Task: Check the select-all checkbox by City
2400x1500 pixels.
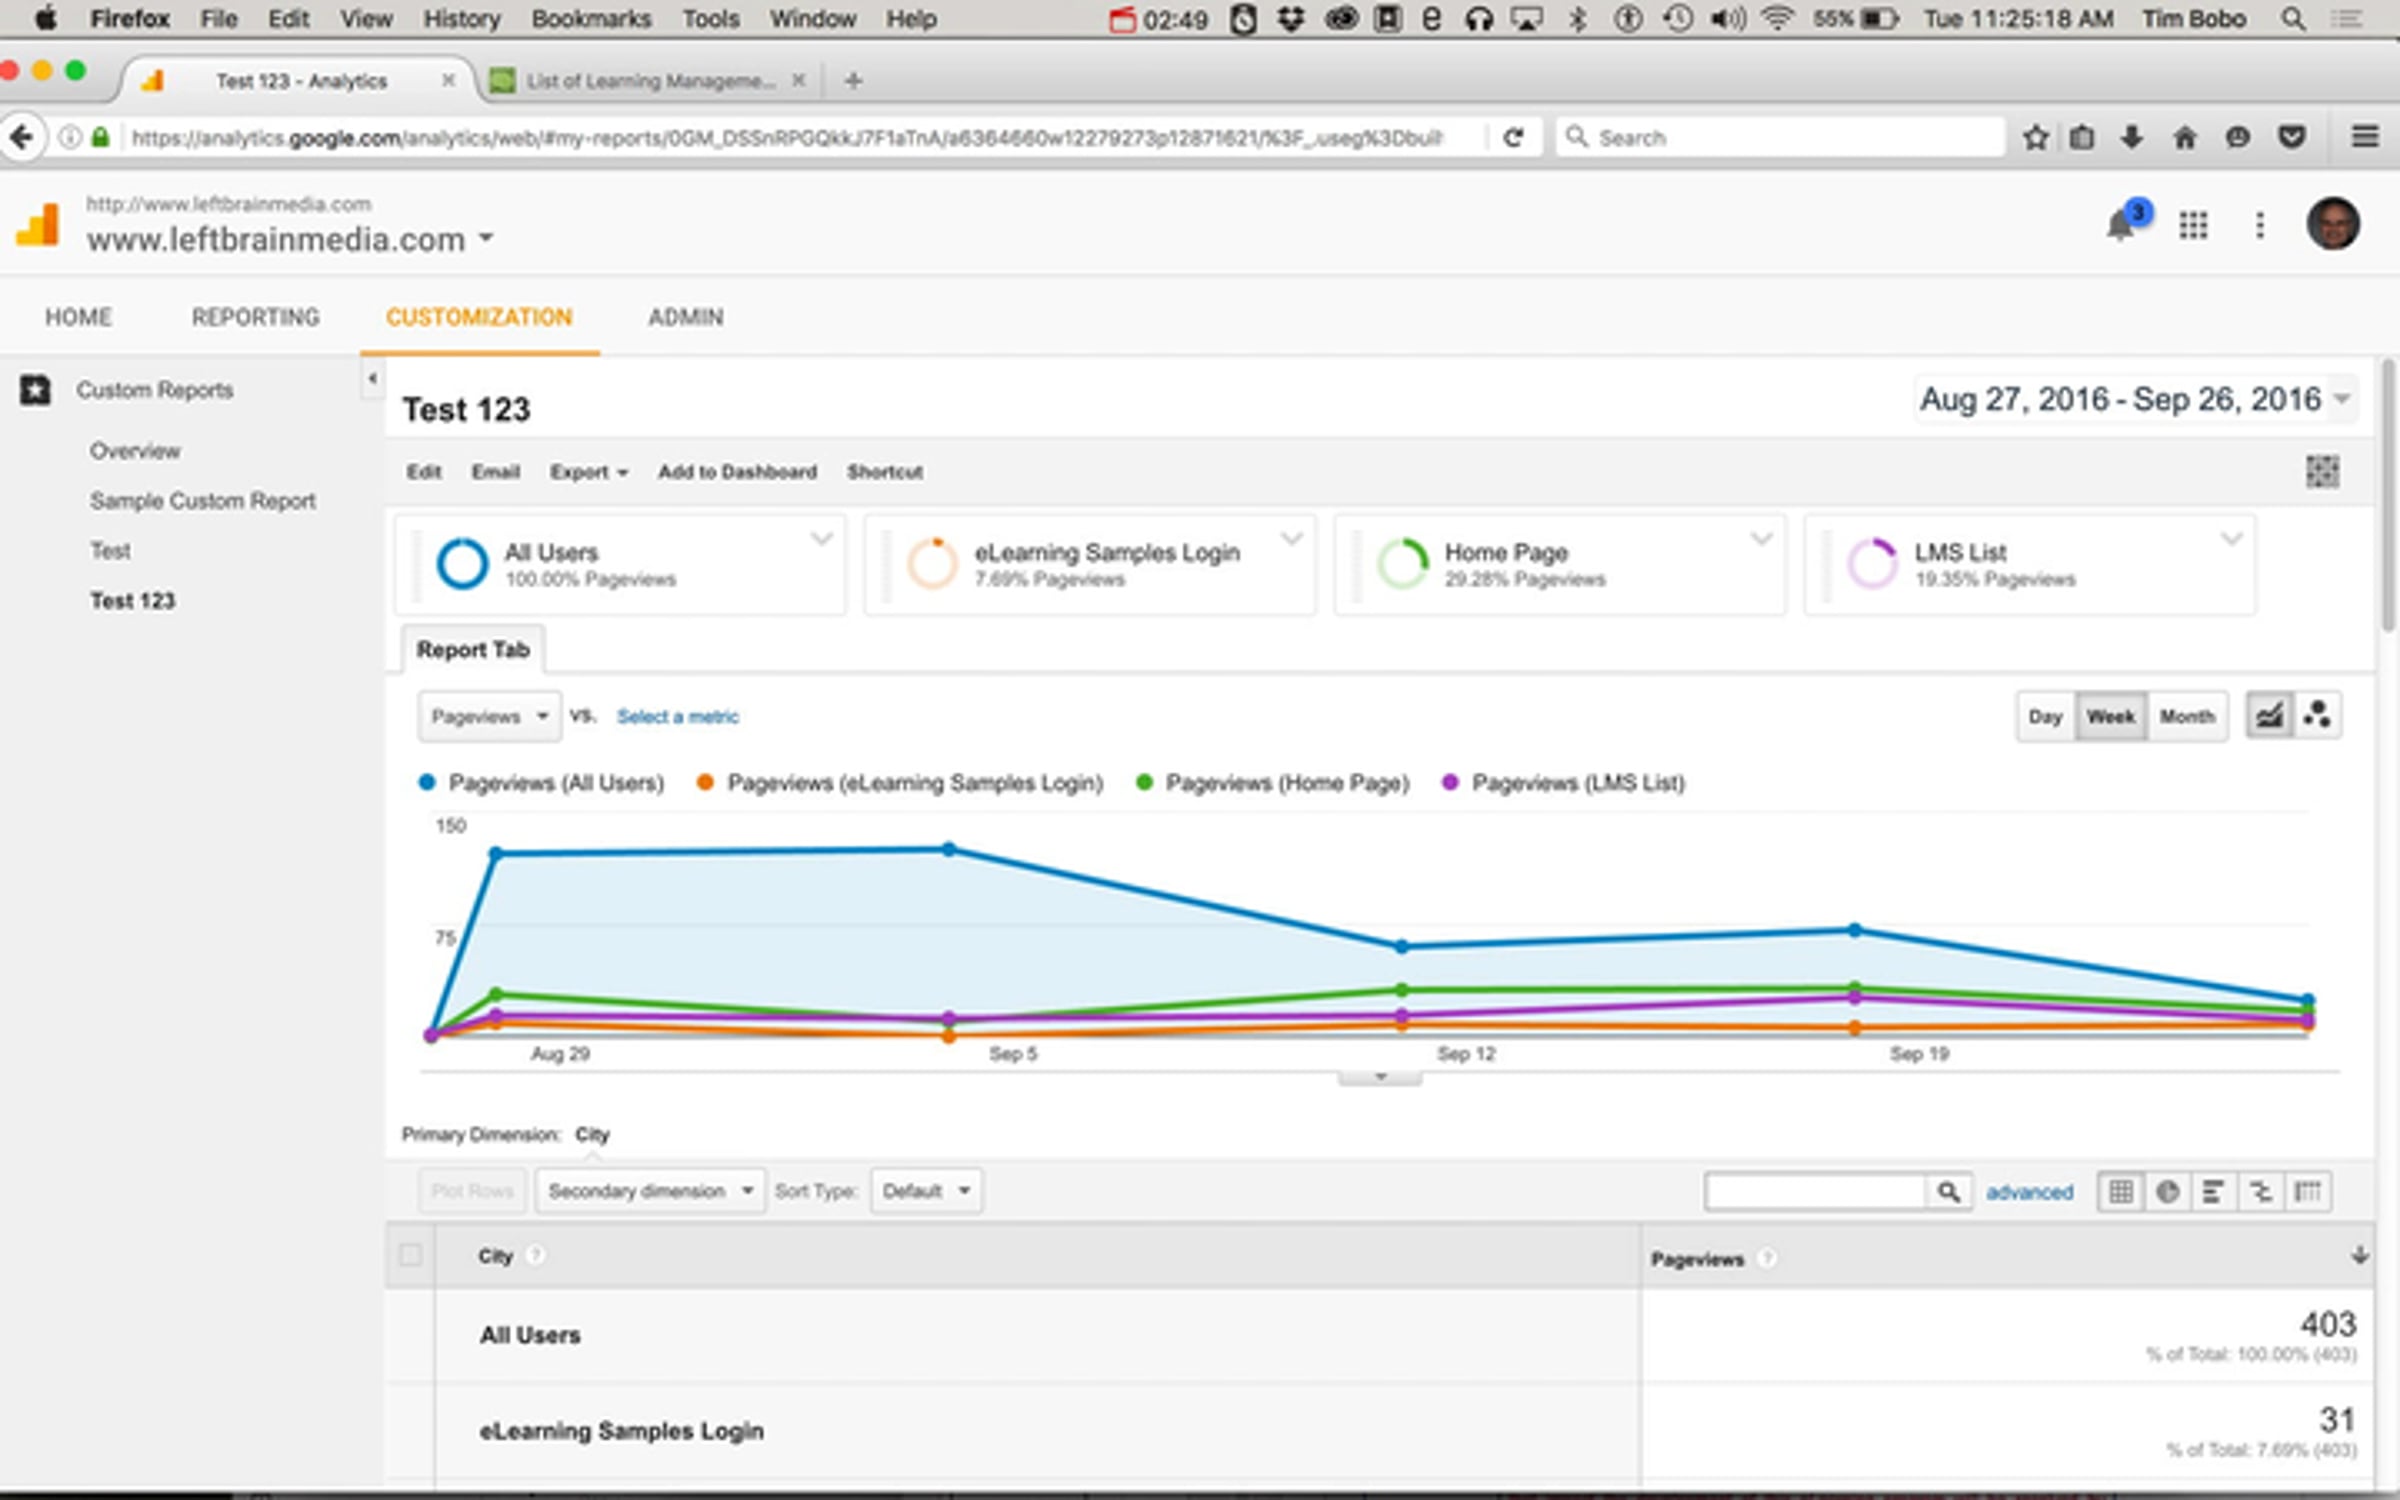Action: (410, 1255)
